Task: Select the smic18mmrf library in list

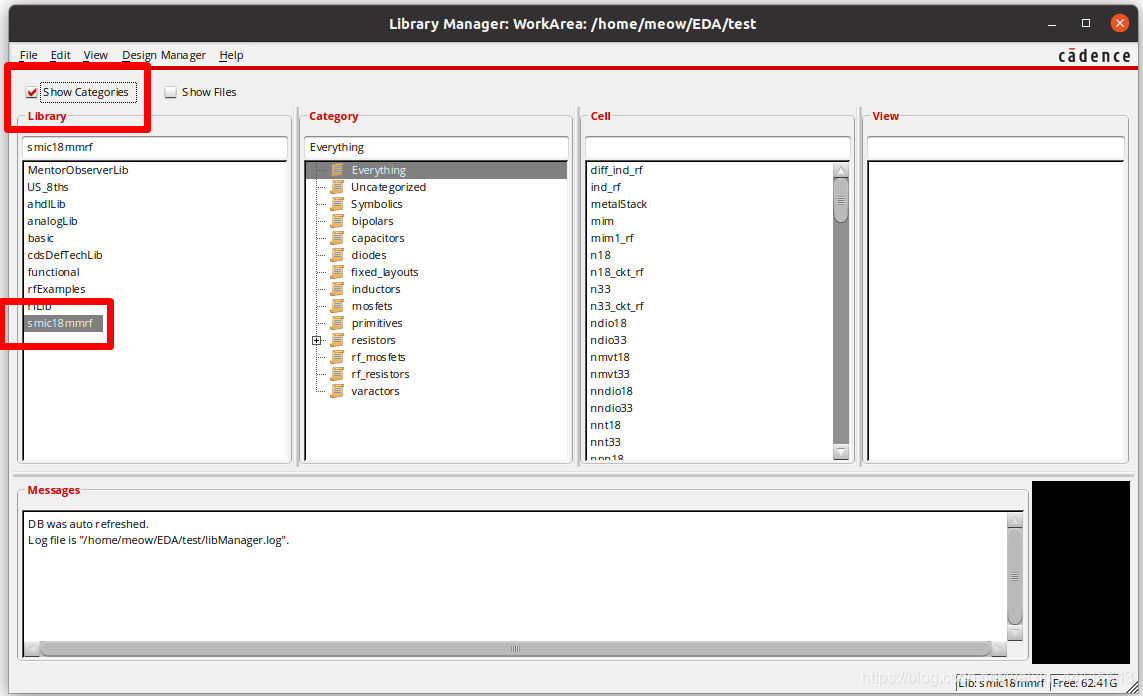Action: (63, 323)
